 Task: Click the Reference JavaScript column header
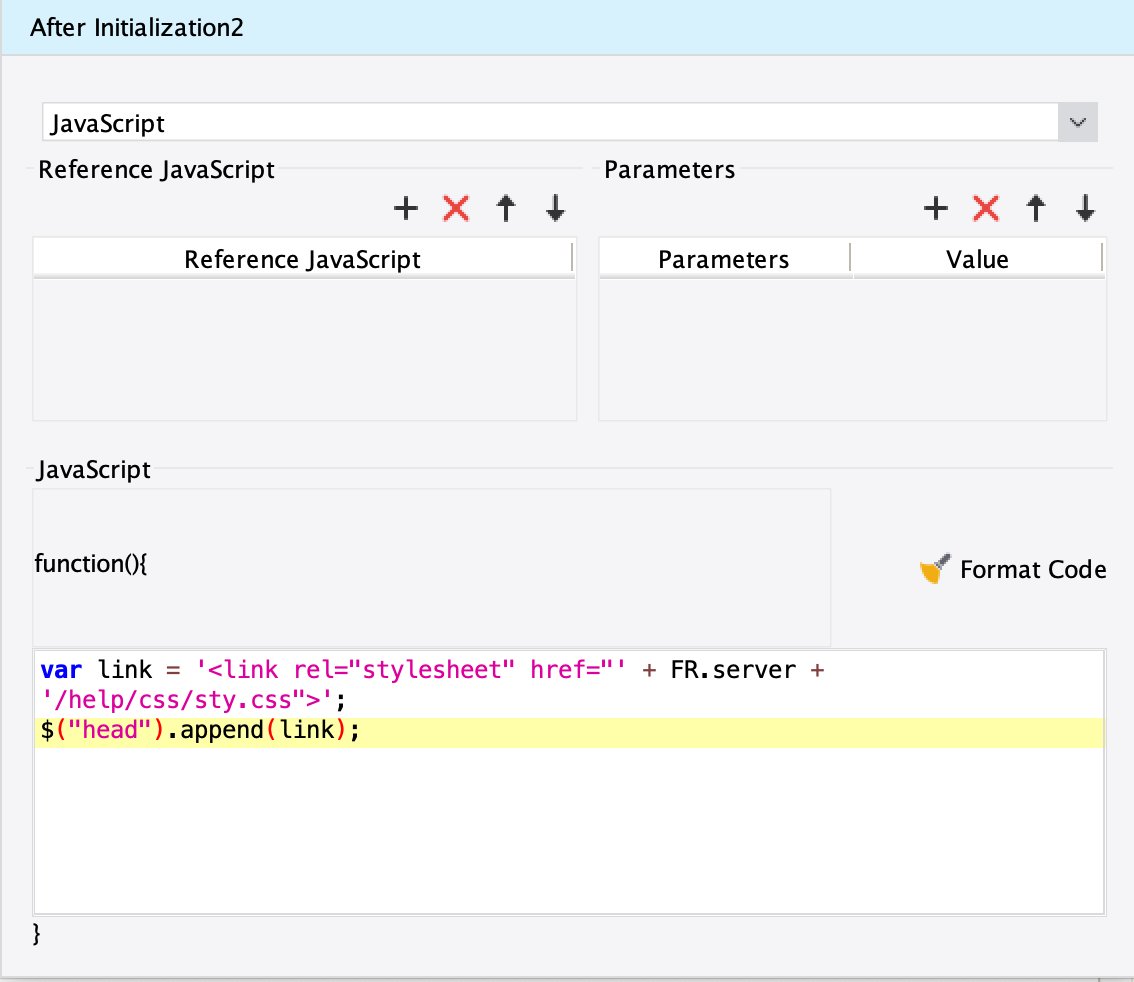(x=302, y=260)
